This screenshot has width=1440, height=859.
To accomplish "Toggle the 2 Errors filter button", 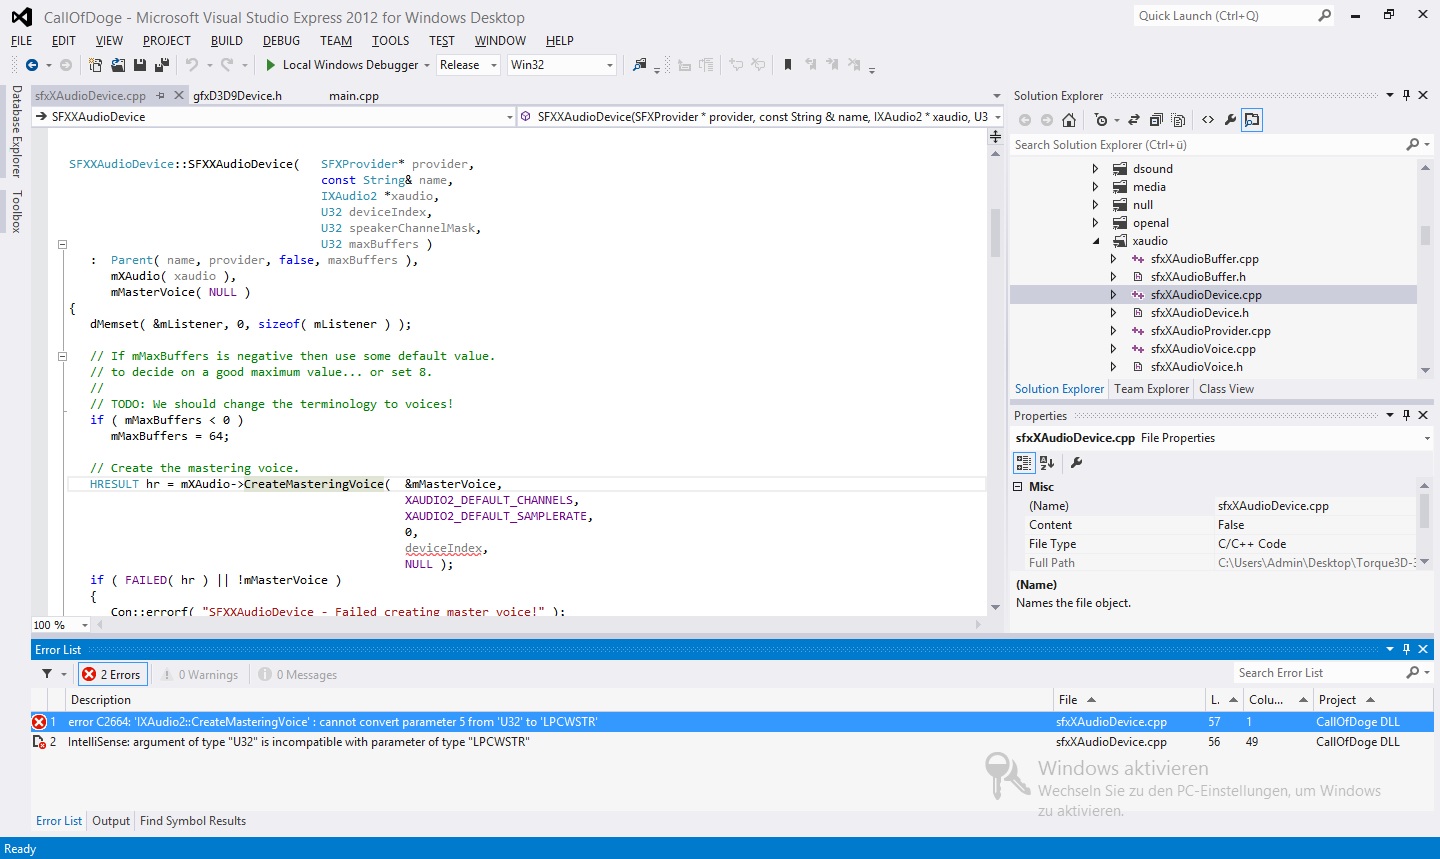I will point(112,675).
